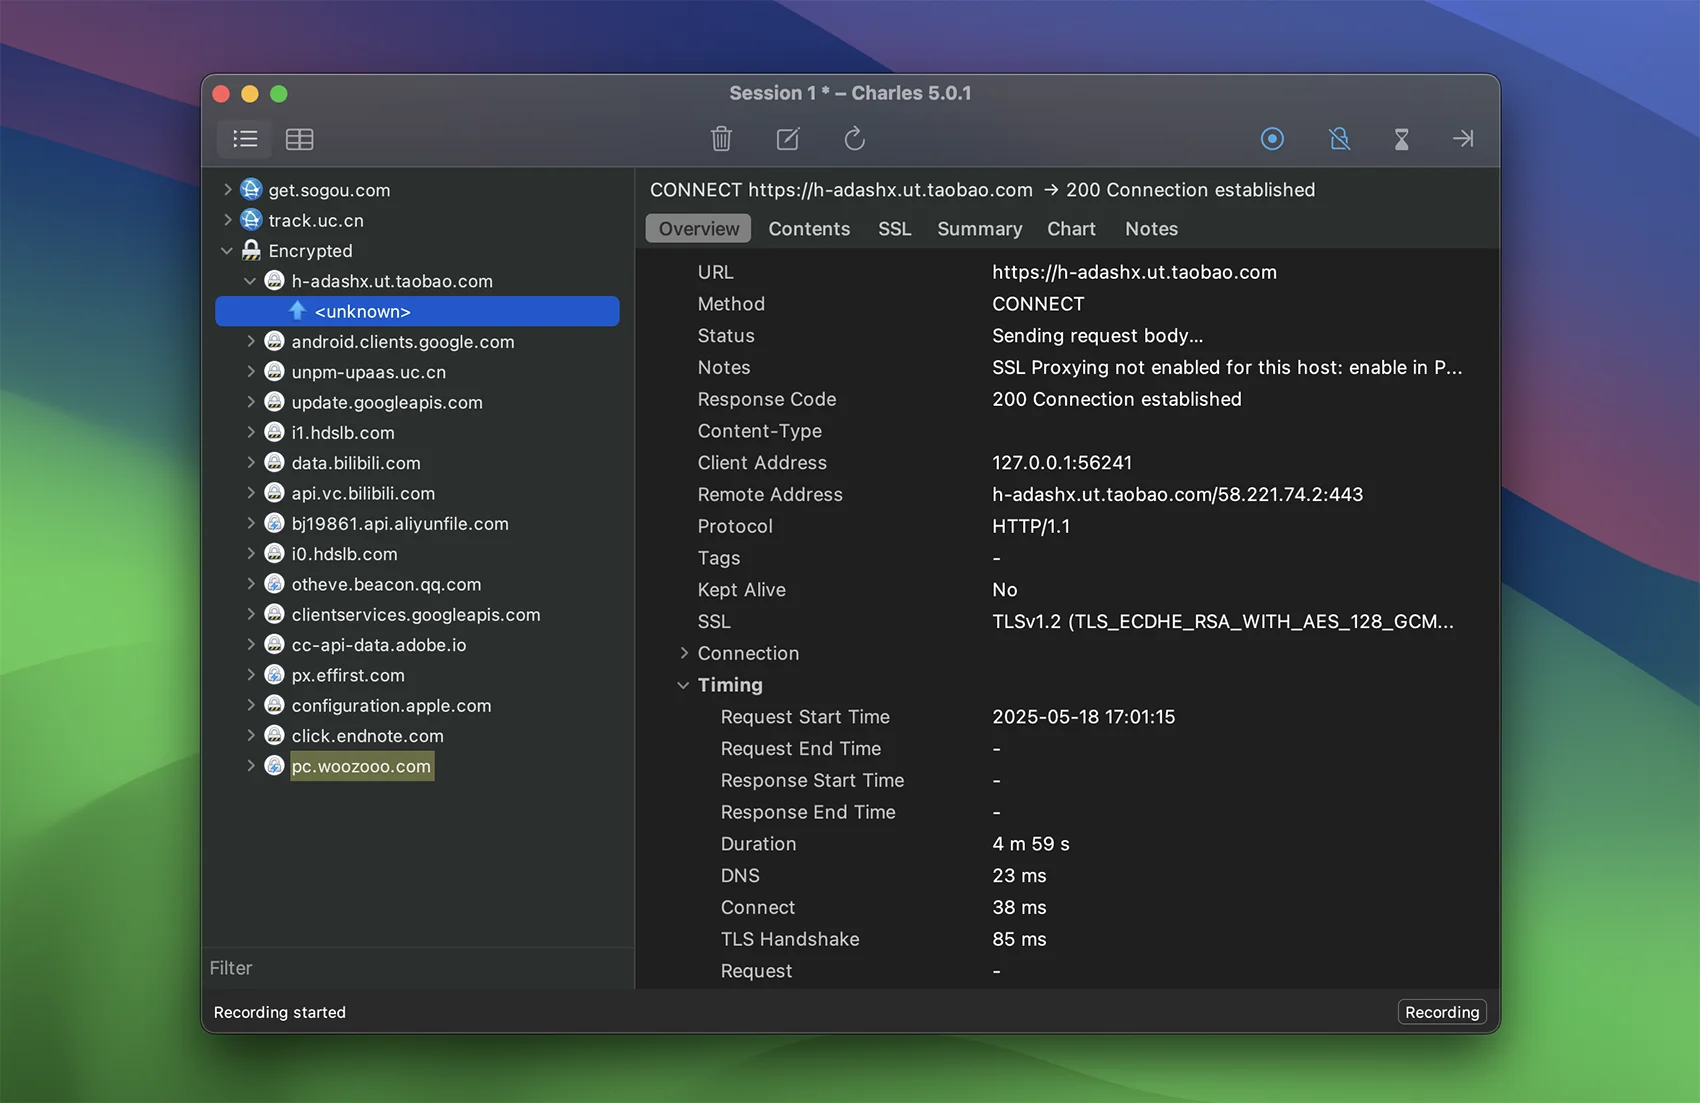Expand the update.googleapis.com node
This screenshot has width=1700, height=1103.
[250, 401]
